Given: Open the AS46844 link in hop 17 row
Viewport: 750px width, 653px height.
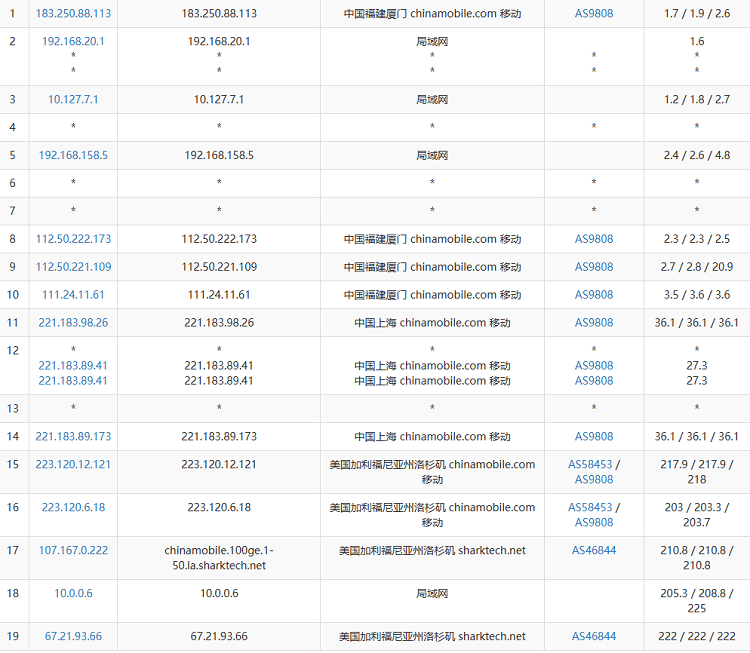Looking at the screenshot, I should tap(594, 551).
